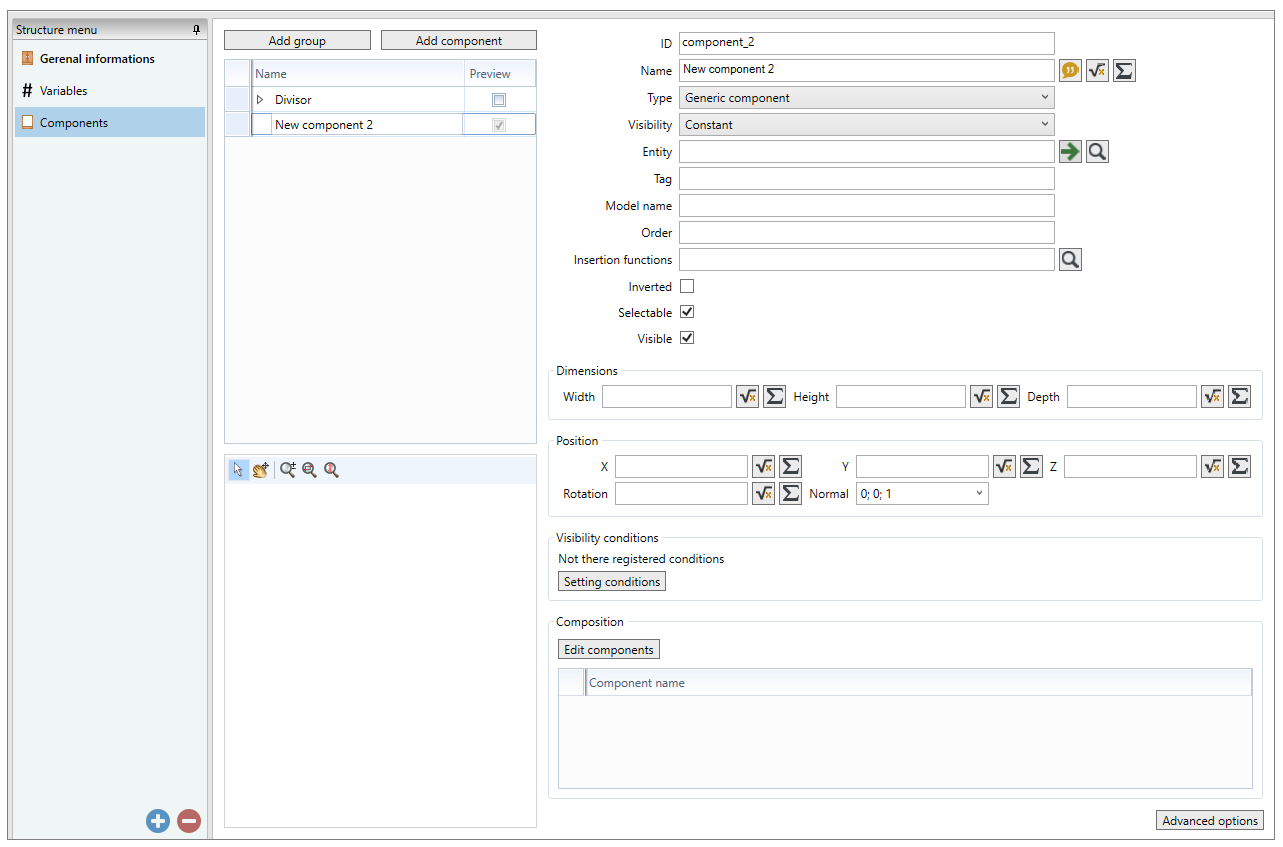The width and height of the screenshot is (1283, 847).
Task: Uncheck the Visible checkbox
Action: coord(687,338)
